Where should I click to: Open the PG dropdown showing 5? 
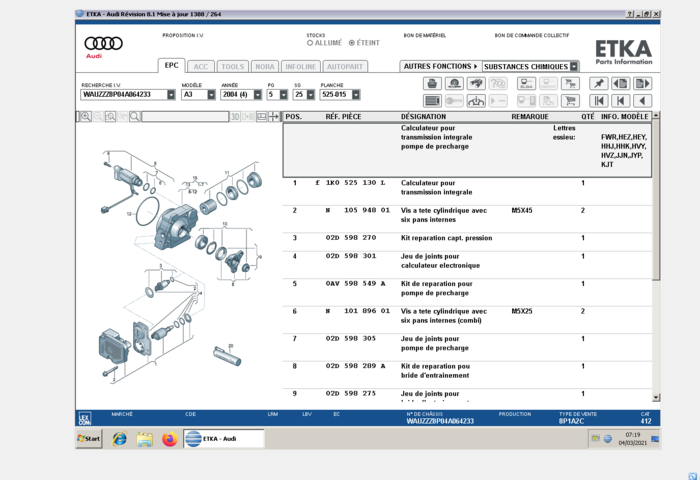(283, 95)
